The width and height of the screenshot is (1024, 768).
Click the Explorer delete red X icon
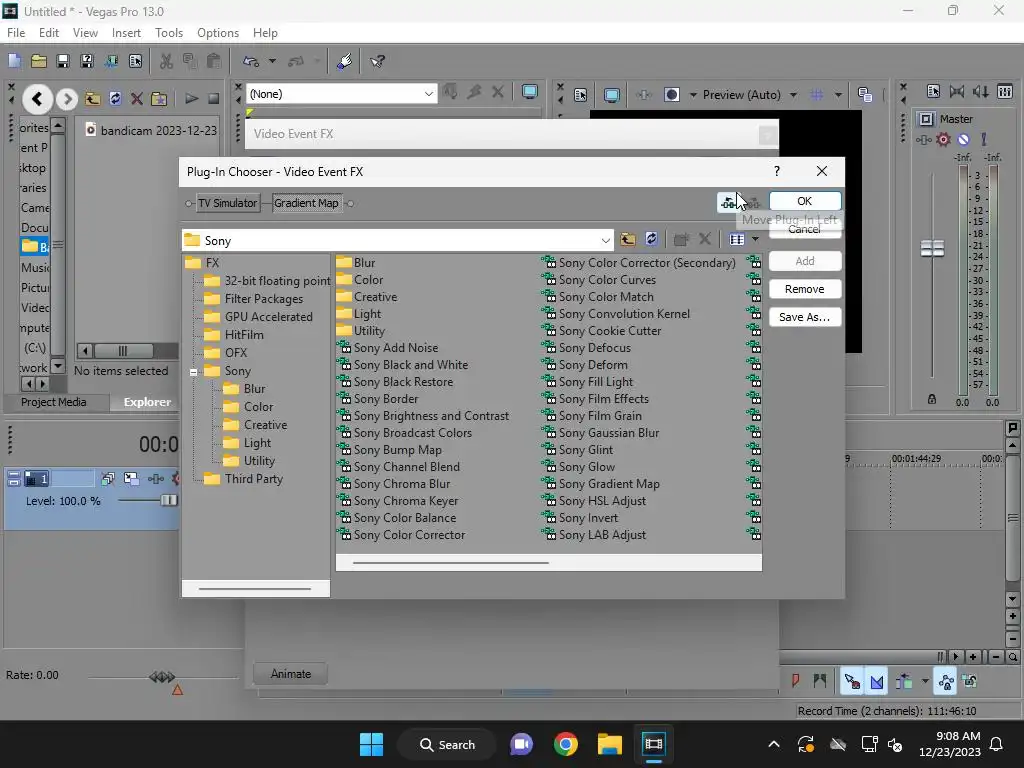136,99
